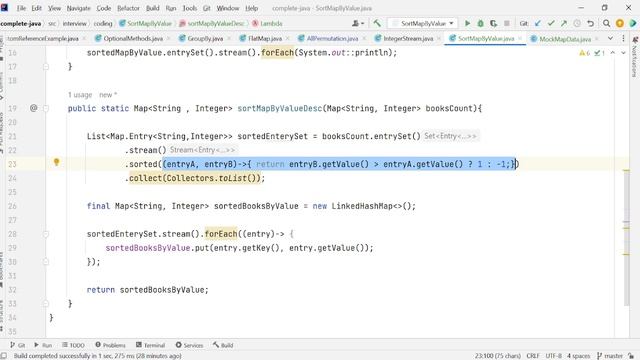The height and width of the screenshot is (360, 640).
Task: Click the yellow lightbulb intention icon
Action: (x=56, y=162)
